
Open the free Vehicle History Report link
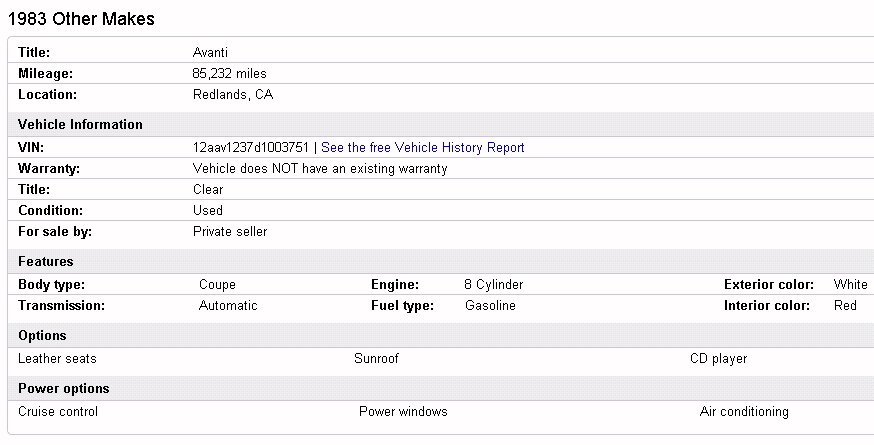tap(422, 148)
